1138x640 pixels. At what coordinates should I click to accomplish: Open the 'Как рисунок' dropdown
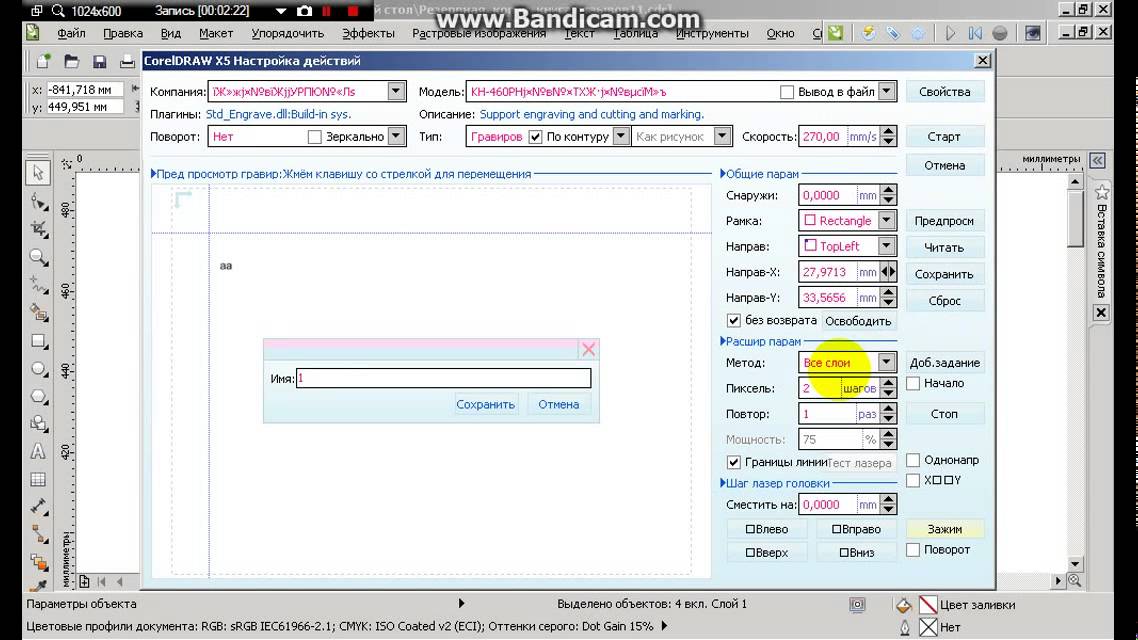pos(721,136)
